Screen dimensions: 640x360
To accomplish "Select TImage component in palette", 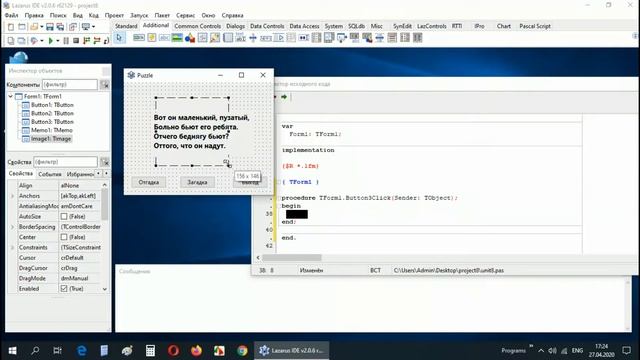I will click(x=177, y=38).
